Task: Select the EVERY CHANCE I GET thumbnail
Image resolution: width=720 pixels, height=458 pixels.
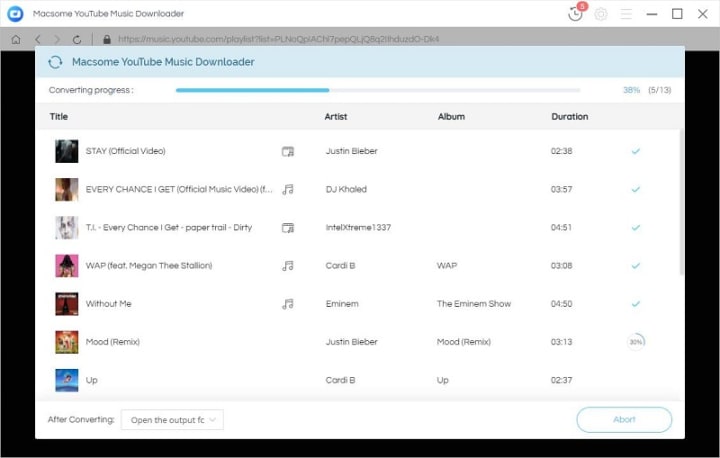Action: pos(67,189)
